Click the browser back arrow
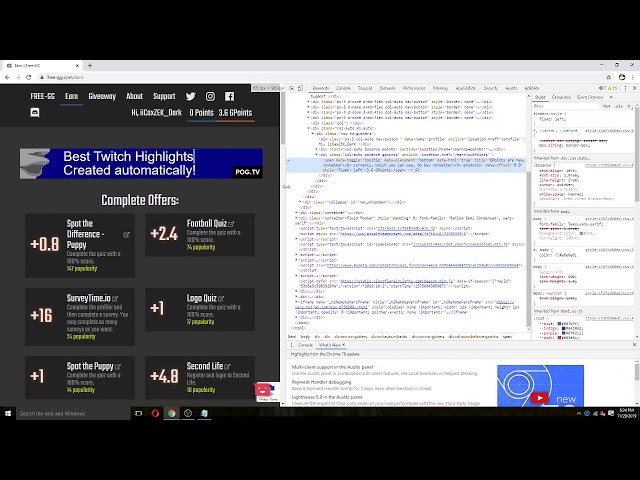The image size is (640, 480). coord(7,77)
